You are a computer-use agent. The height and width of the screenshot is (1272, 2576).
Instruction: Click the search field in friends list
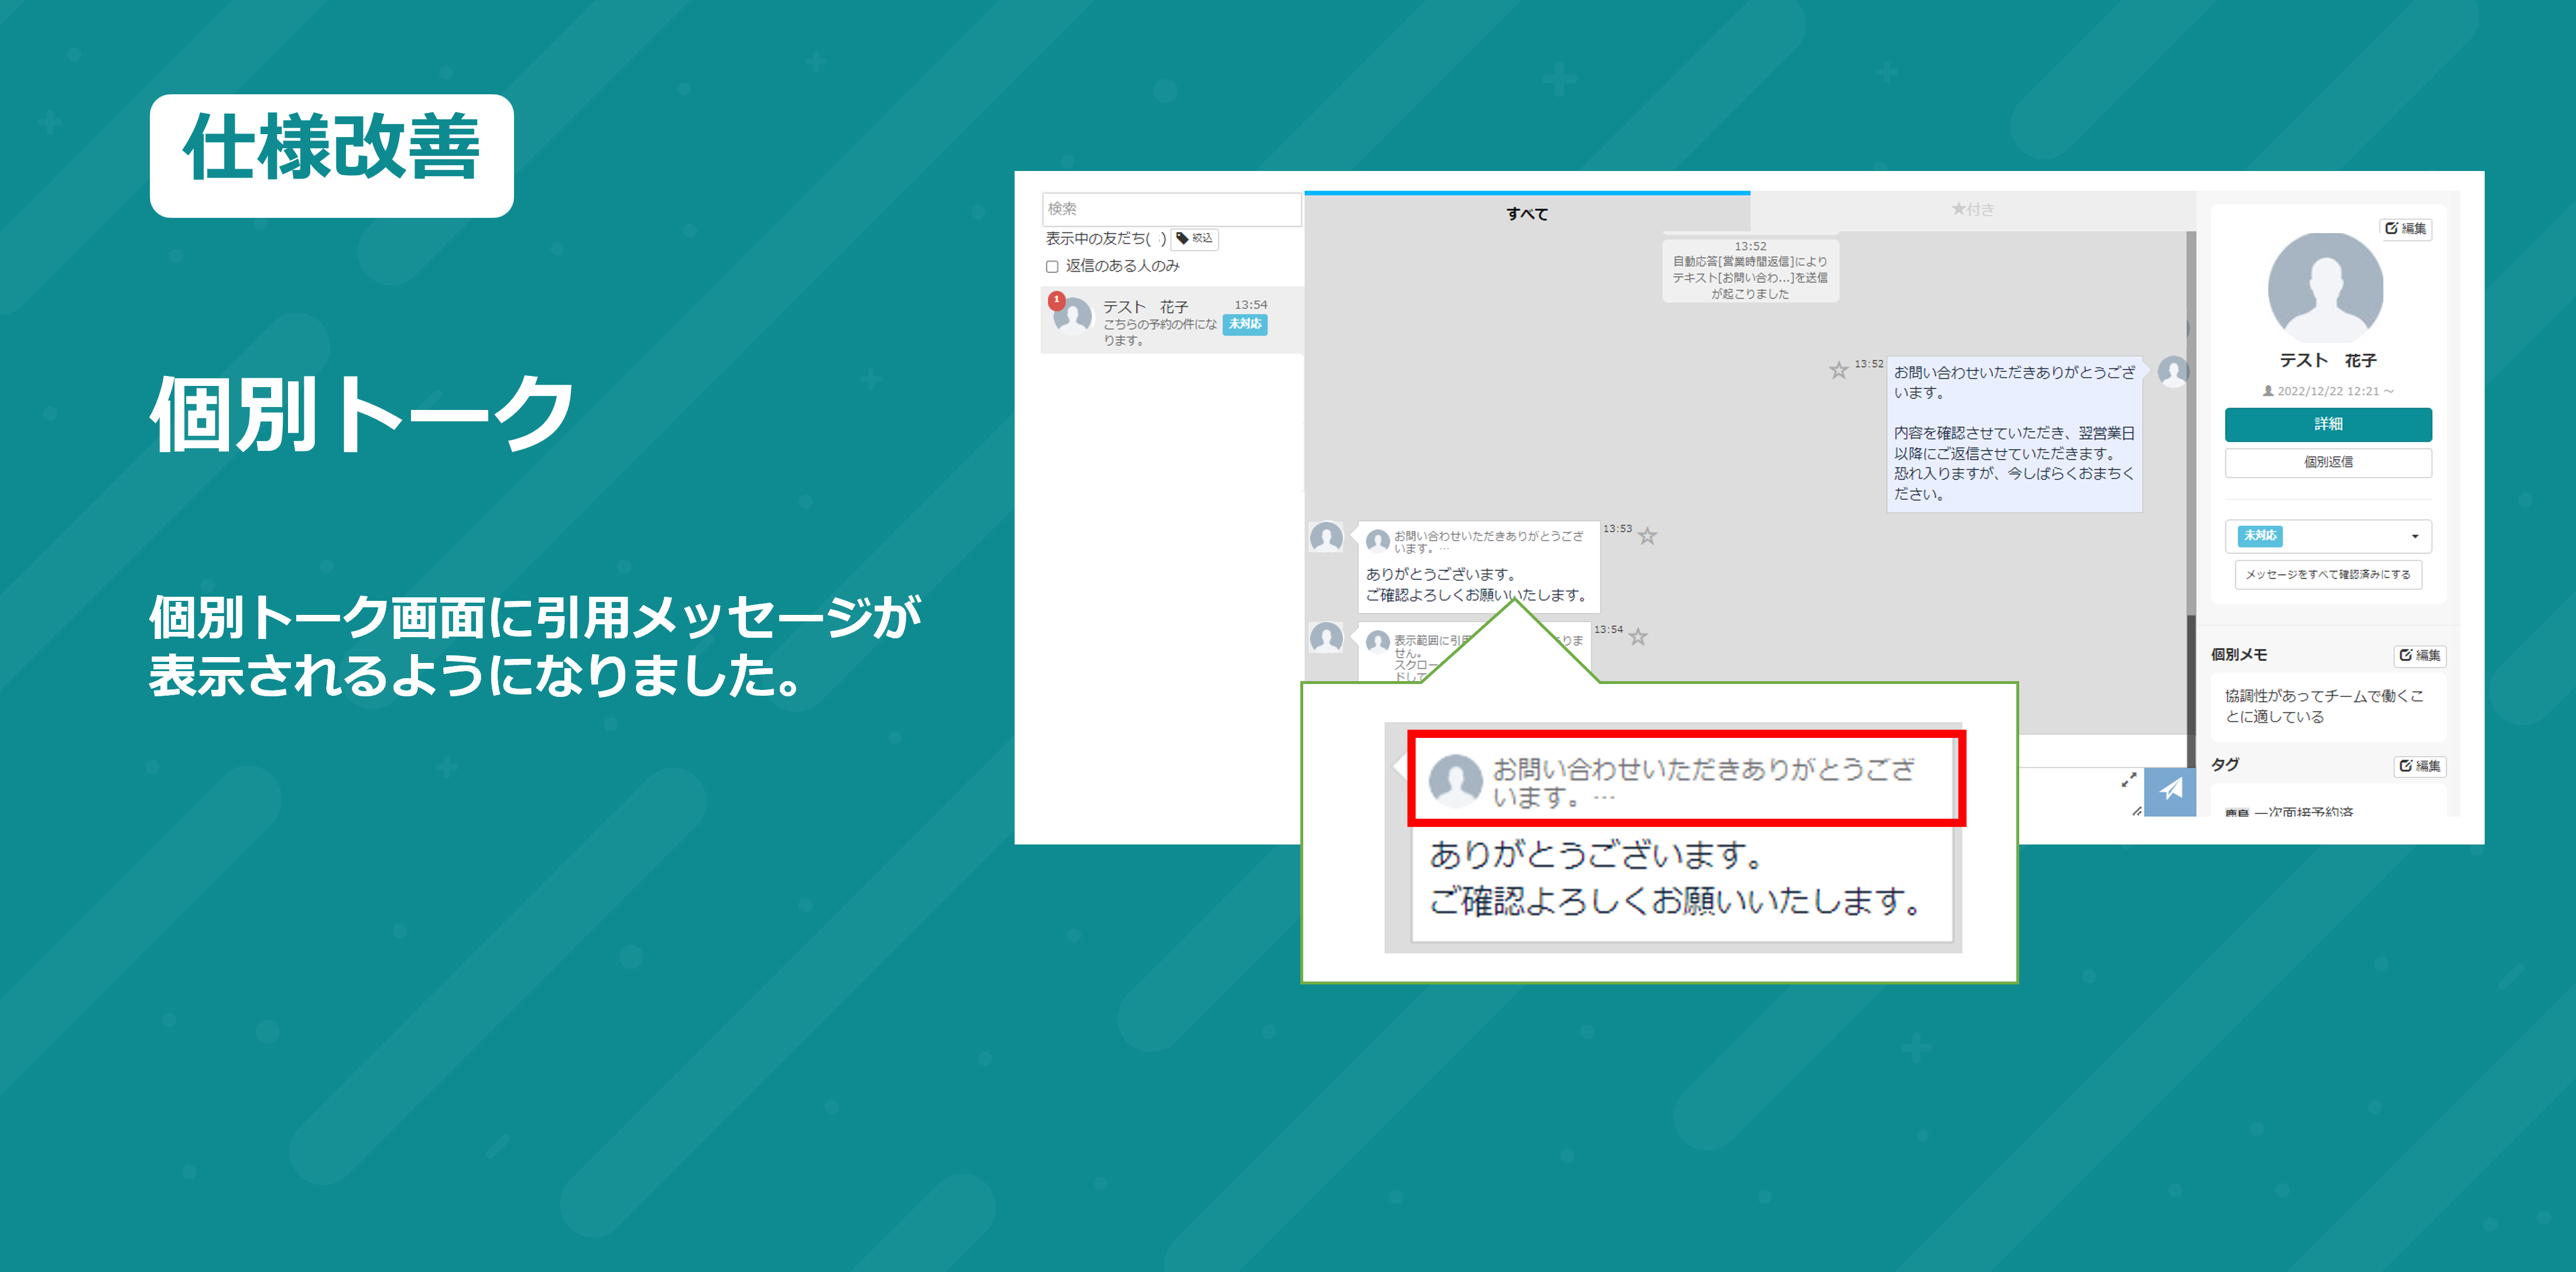coord(1171,209)
